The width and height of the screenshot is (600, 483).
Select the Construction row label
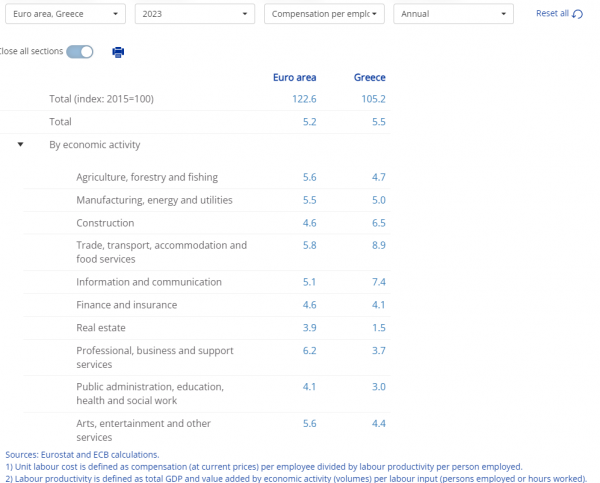(105, 223)
